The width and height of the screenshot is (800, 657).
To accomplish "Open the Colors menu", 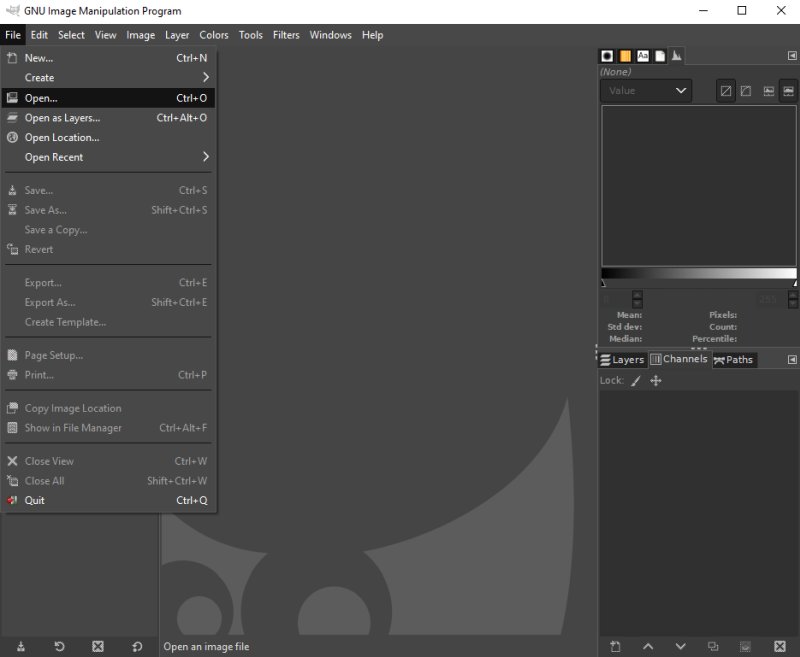I will (x=214, y=35).
